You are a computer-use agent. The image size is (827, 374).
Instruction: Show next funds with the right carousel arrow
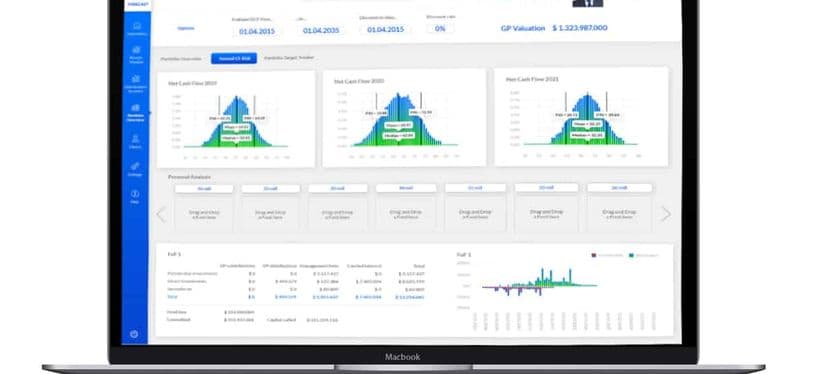click(x=666, y=214)
